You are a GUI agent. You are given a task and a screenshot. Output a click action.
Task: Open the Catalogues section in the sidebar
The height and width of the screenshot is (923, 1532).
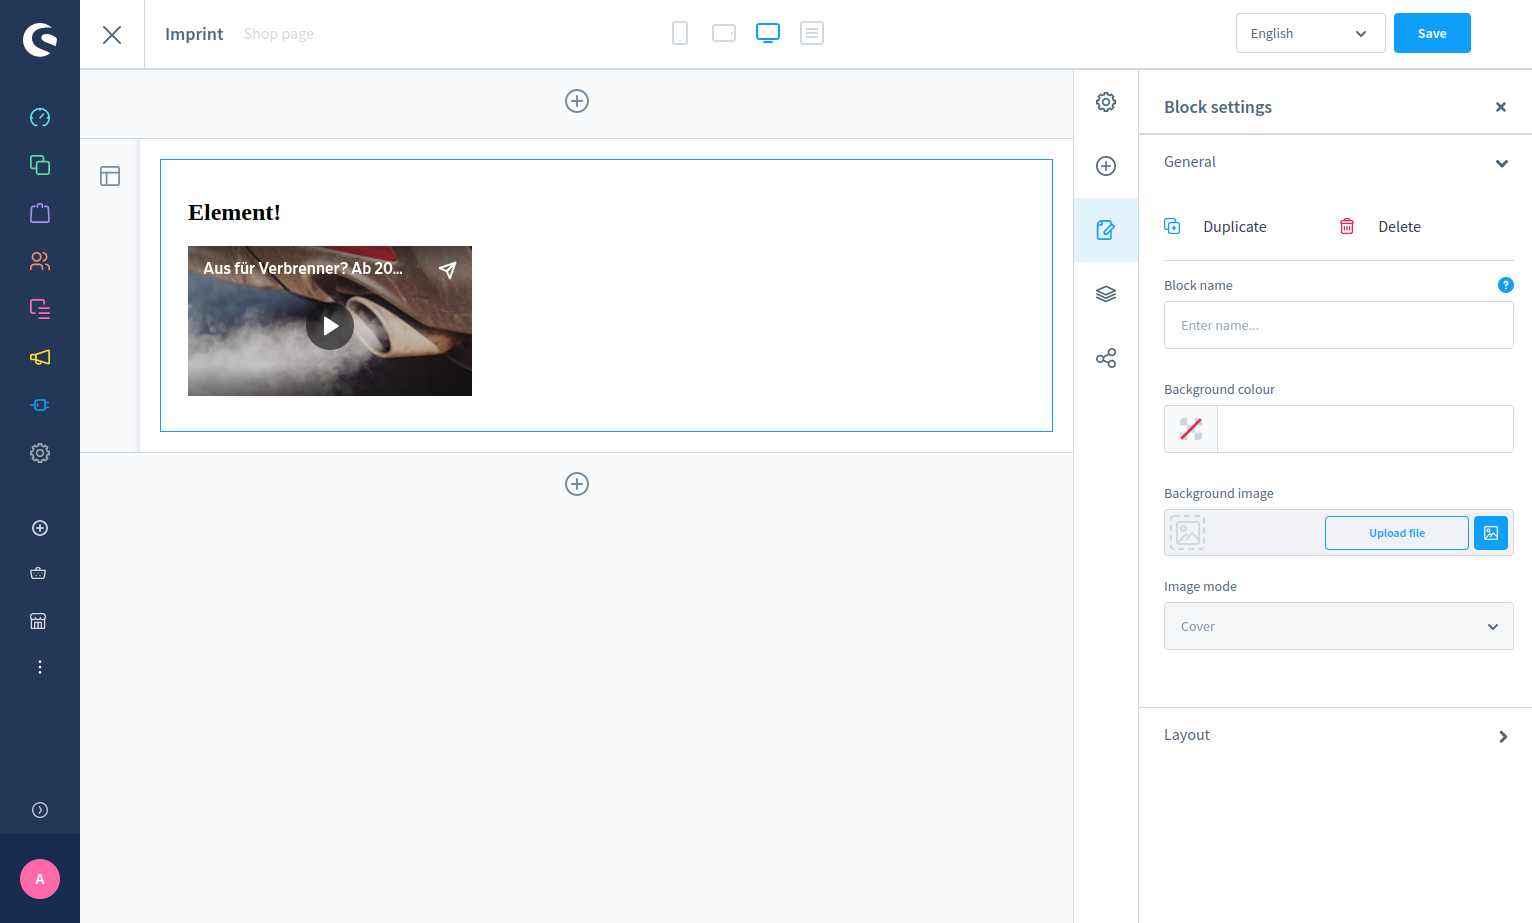coord(40,164)
